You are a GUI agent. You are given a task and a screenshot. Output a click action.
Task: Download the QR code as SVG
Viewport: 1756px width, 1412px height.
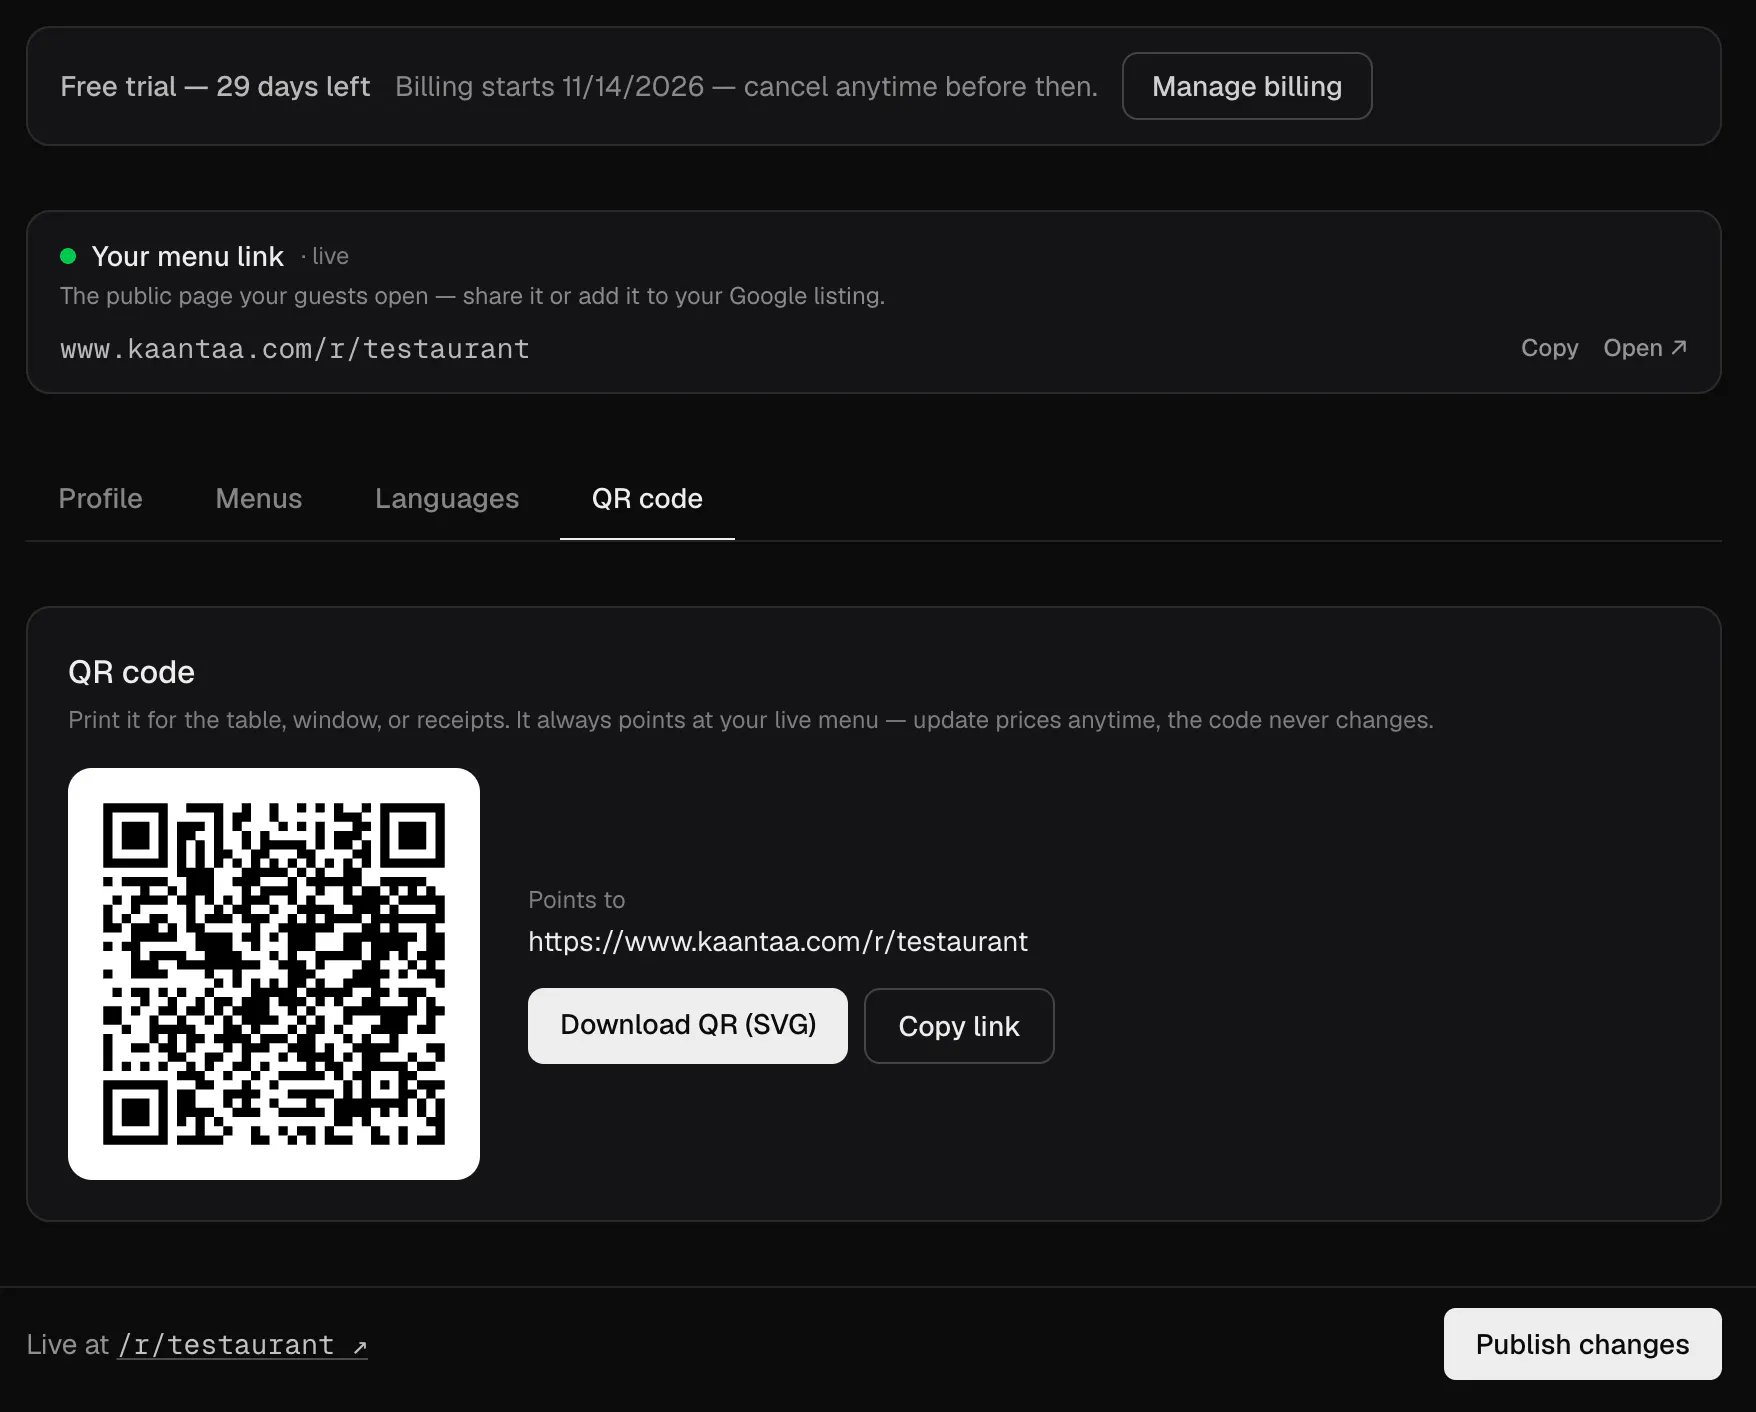point(688,1025)
